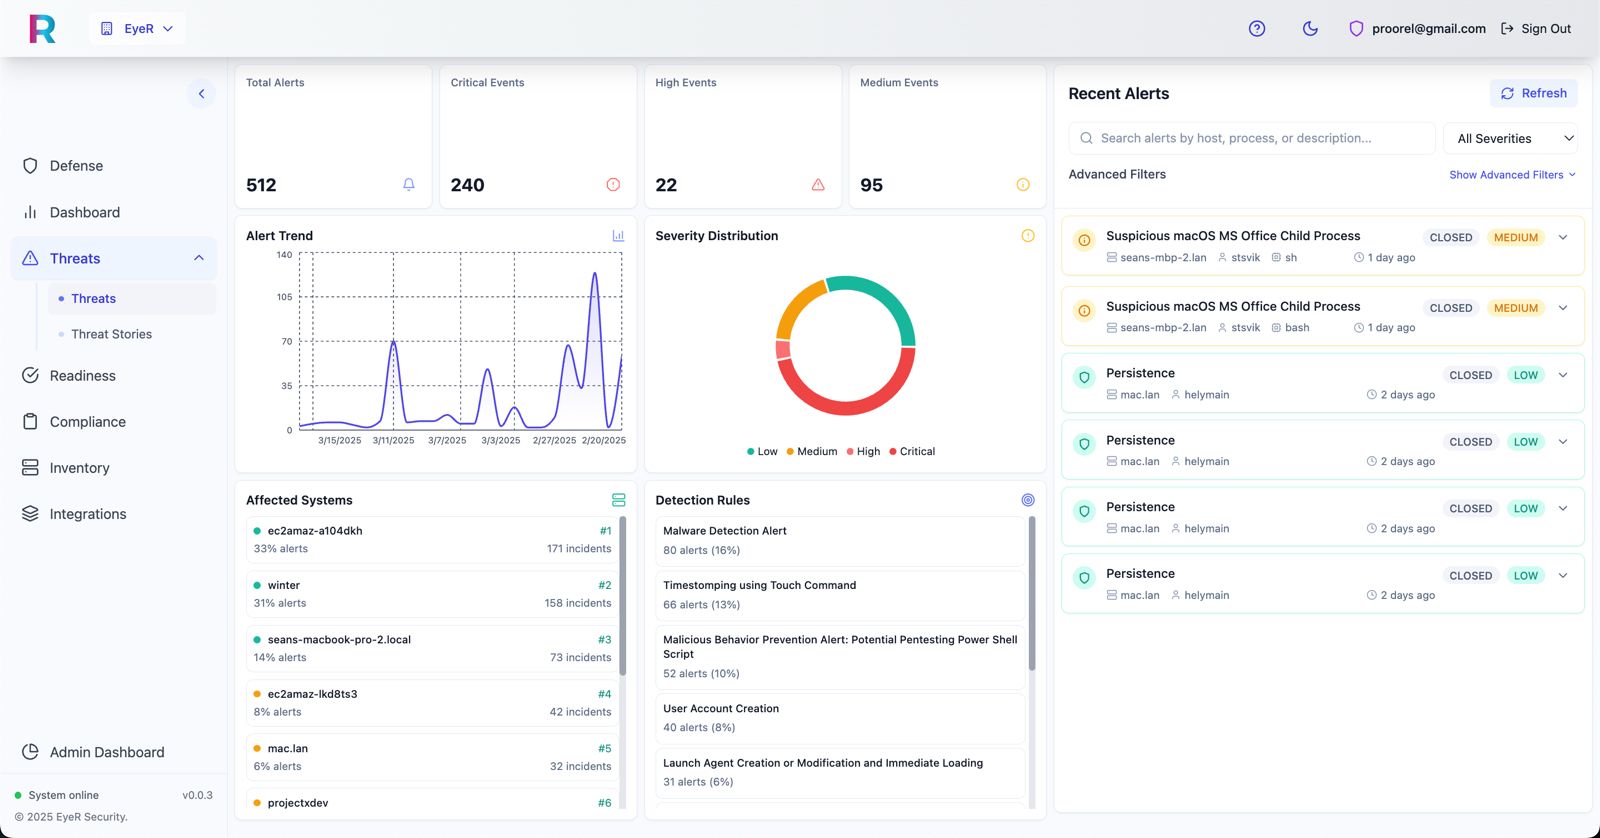This screenshot has width=1600, height=838.
Task: Expand the second Persistence alert chevron
Action: [1563, 442]
